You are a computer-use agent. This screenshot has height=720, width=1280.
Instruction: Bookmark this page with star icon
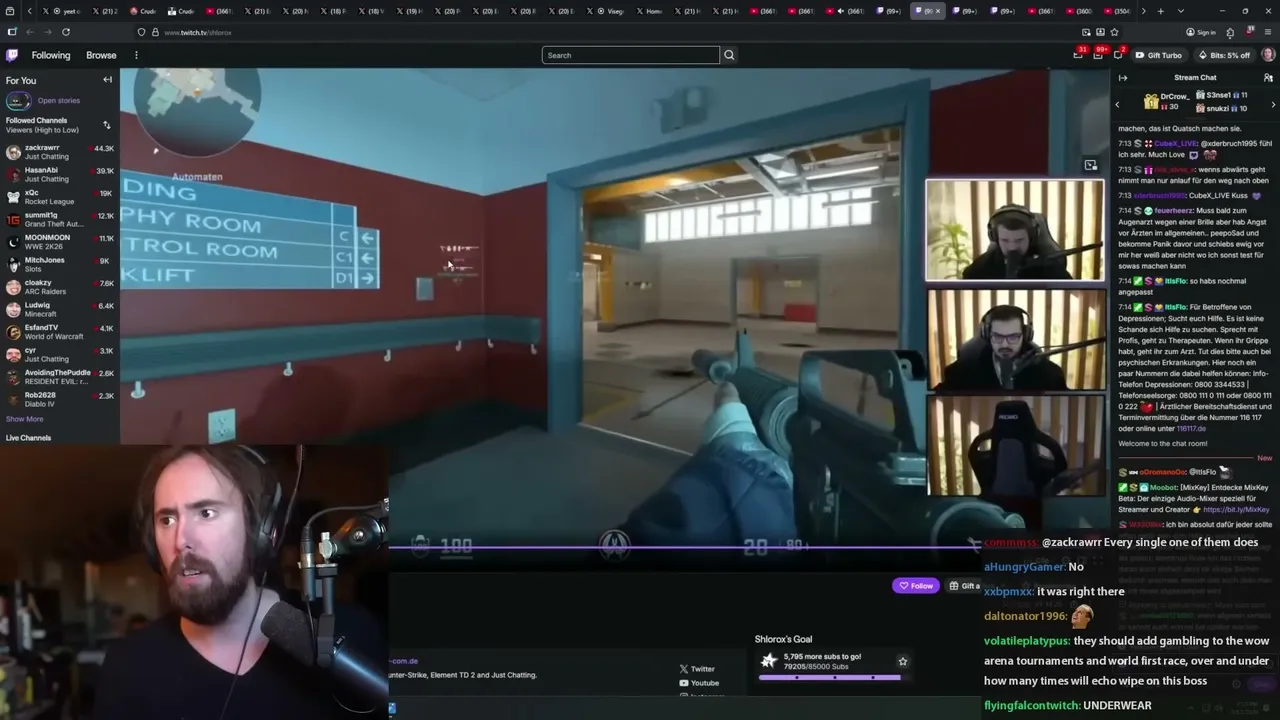point(1114,32)
